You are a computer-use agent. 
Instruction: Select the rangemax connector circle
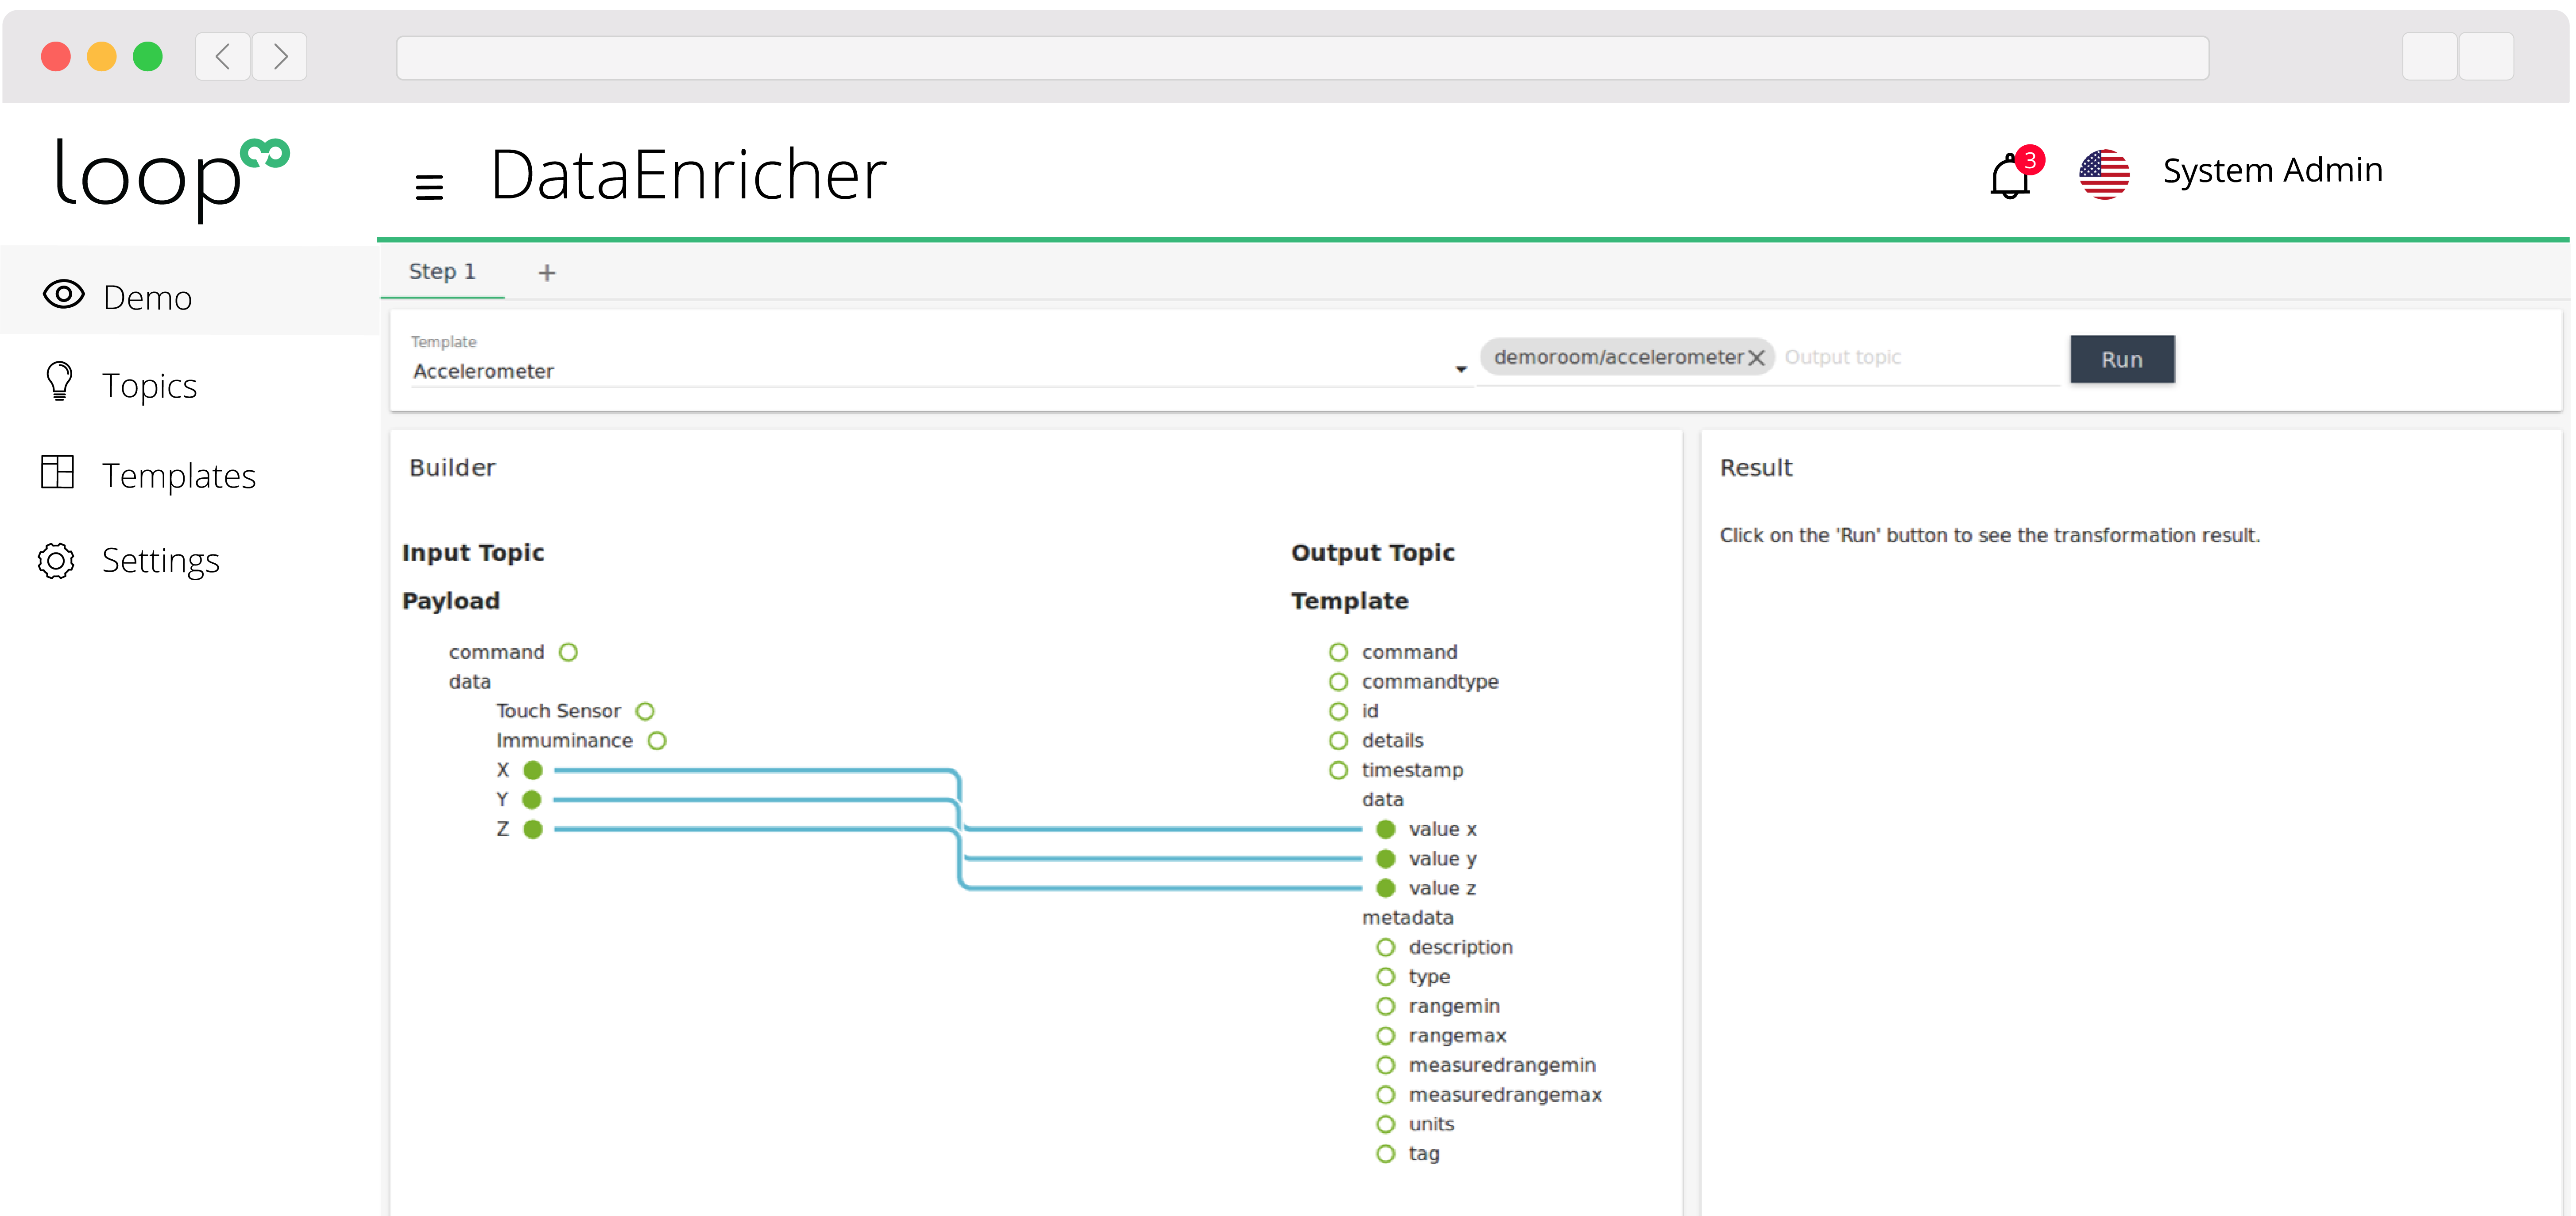click(x=1386, y=1036)
